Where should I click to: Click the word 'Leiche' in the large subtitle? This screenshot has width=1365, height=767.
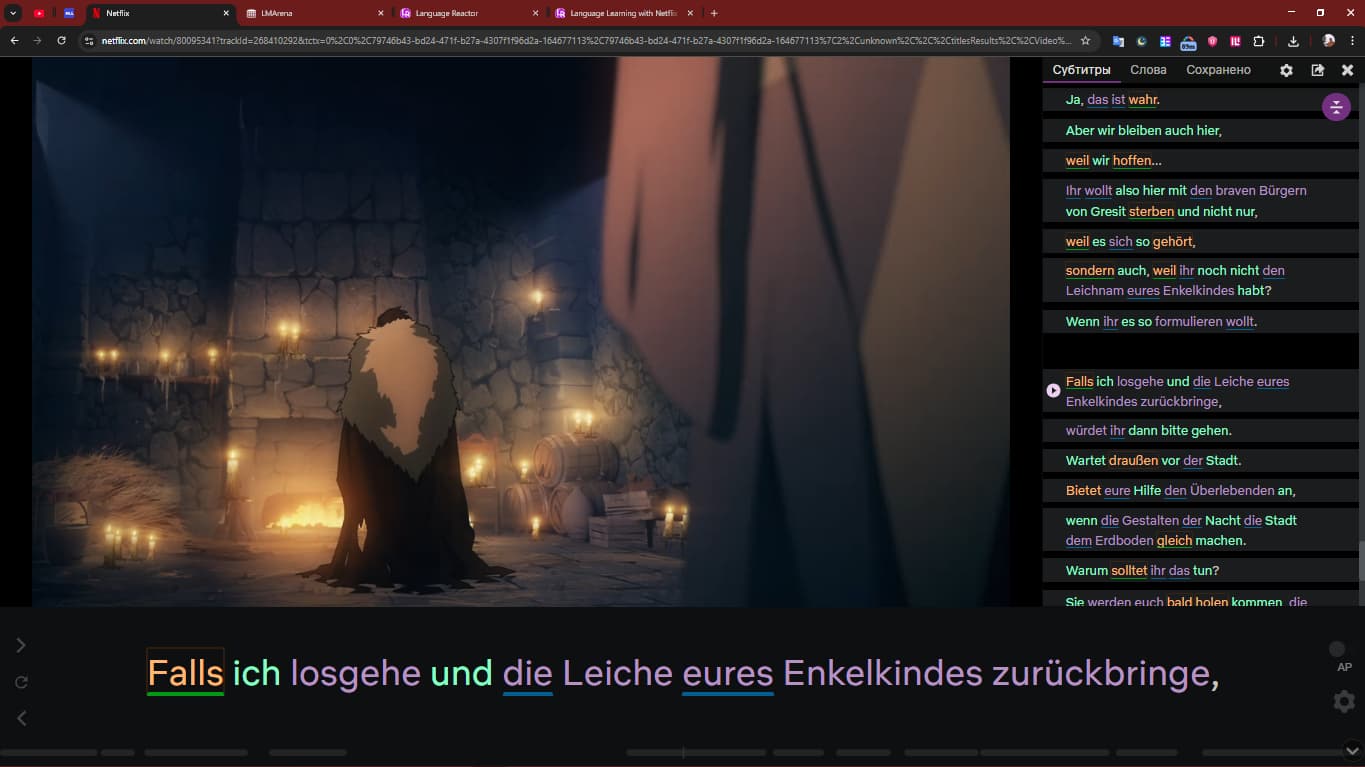pos(617,673)
